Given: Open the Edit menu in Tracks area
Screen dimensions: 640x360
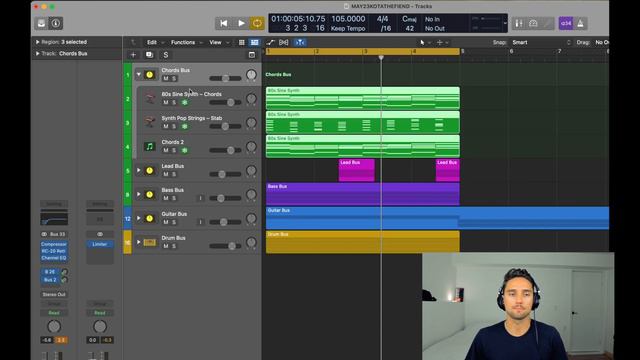Looking at the screenshot, I should tap(156, 42).
